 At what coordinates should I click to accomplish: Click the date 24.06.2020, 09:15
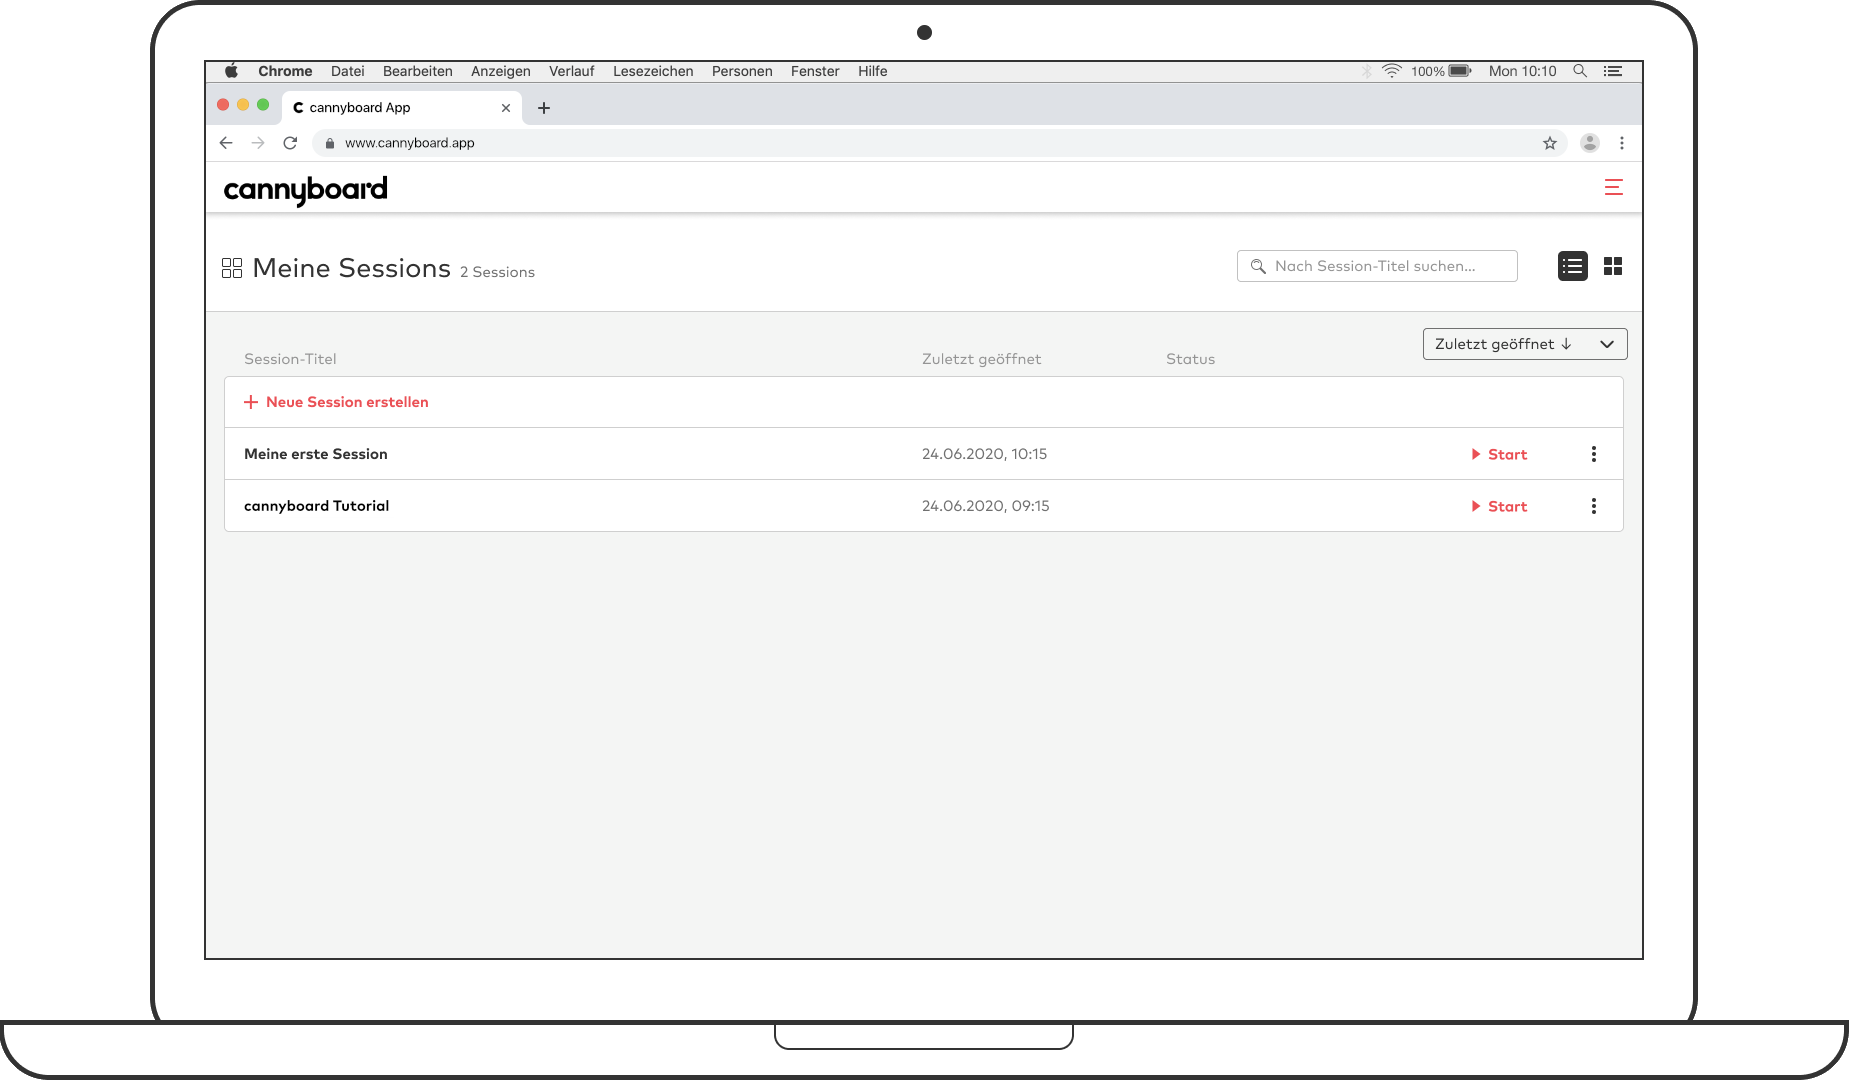(x=985, y=506)
